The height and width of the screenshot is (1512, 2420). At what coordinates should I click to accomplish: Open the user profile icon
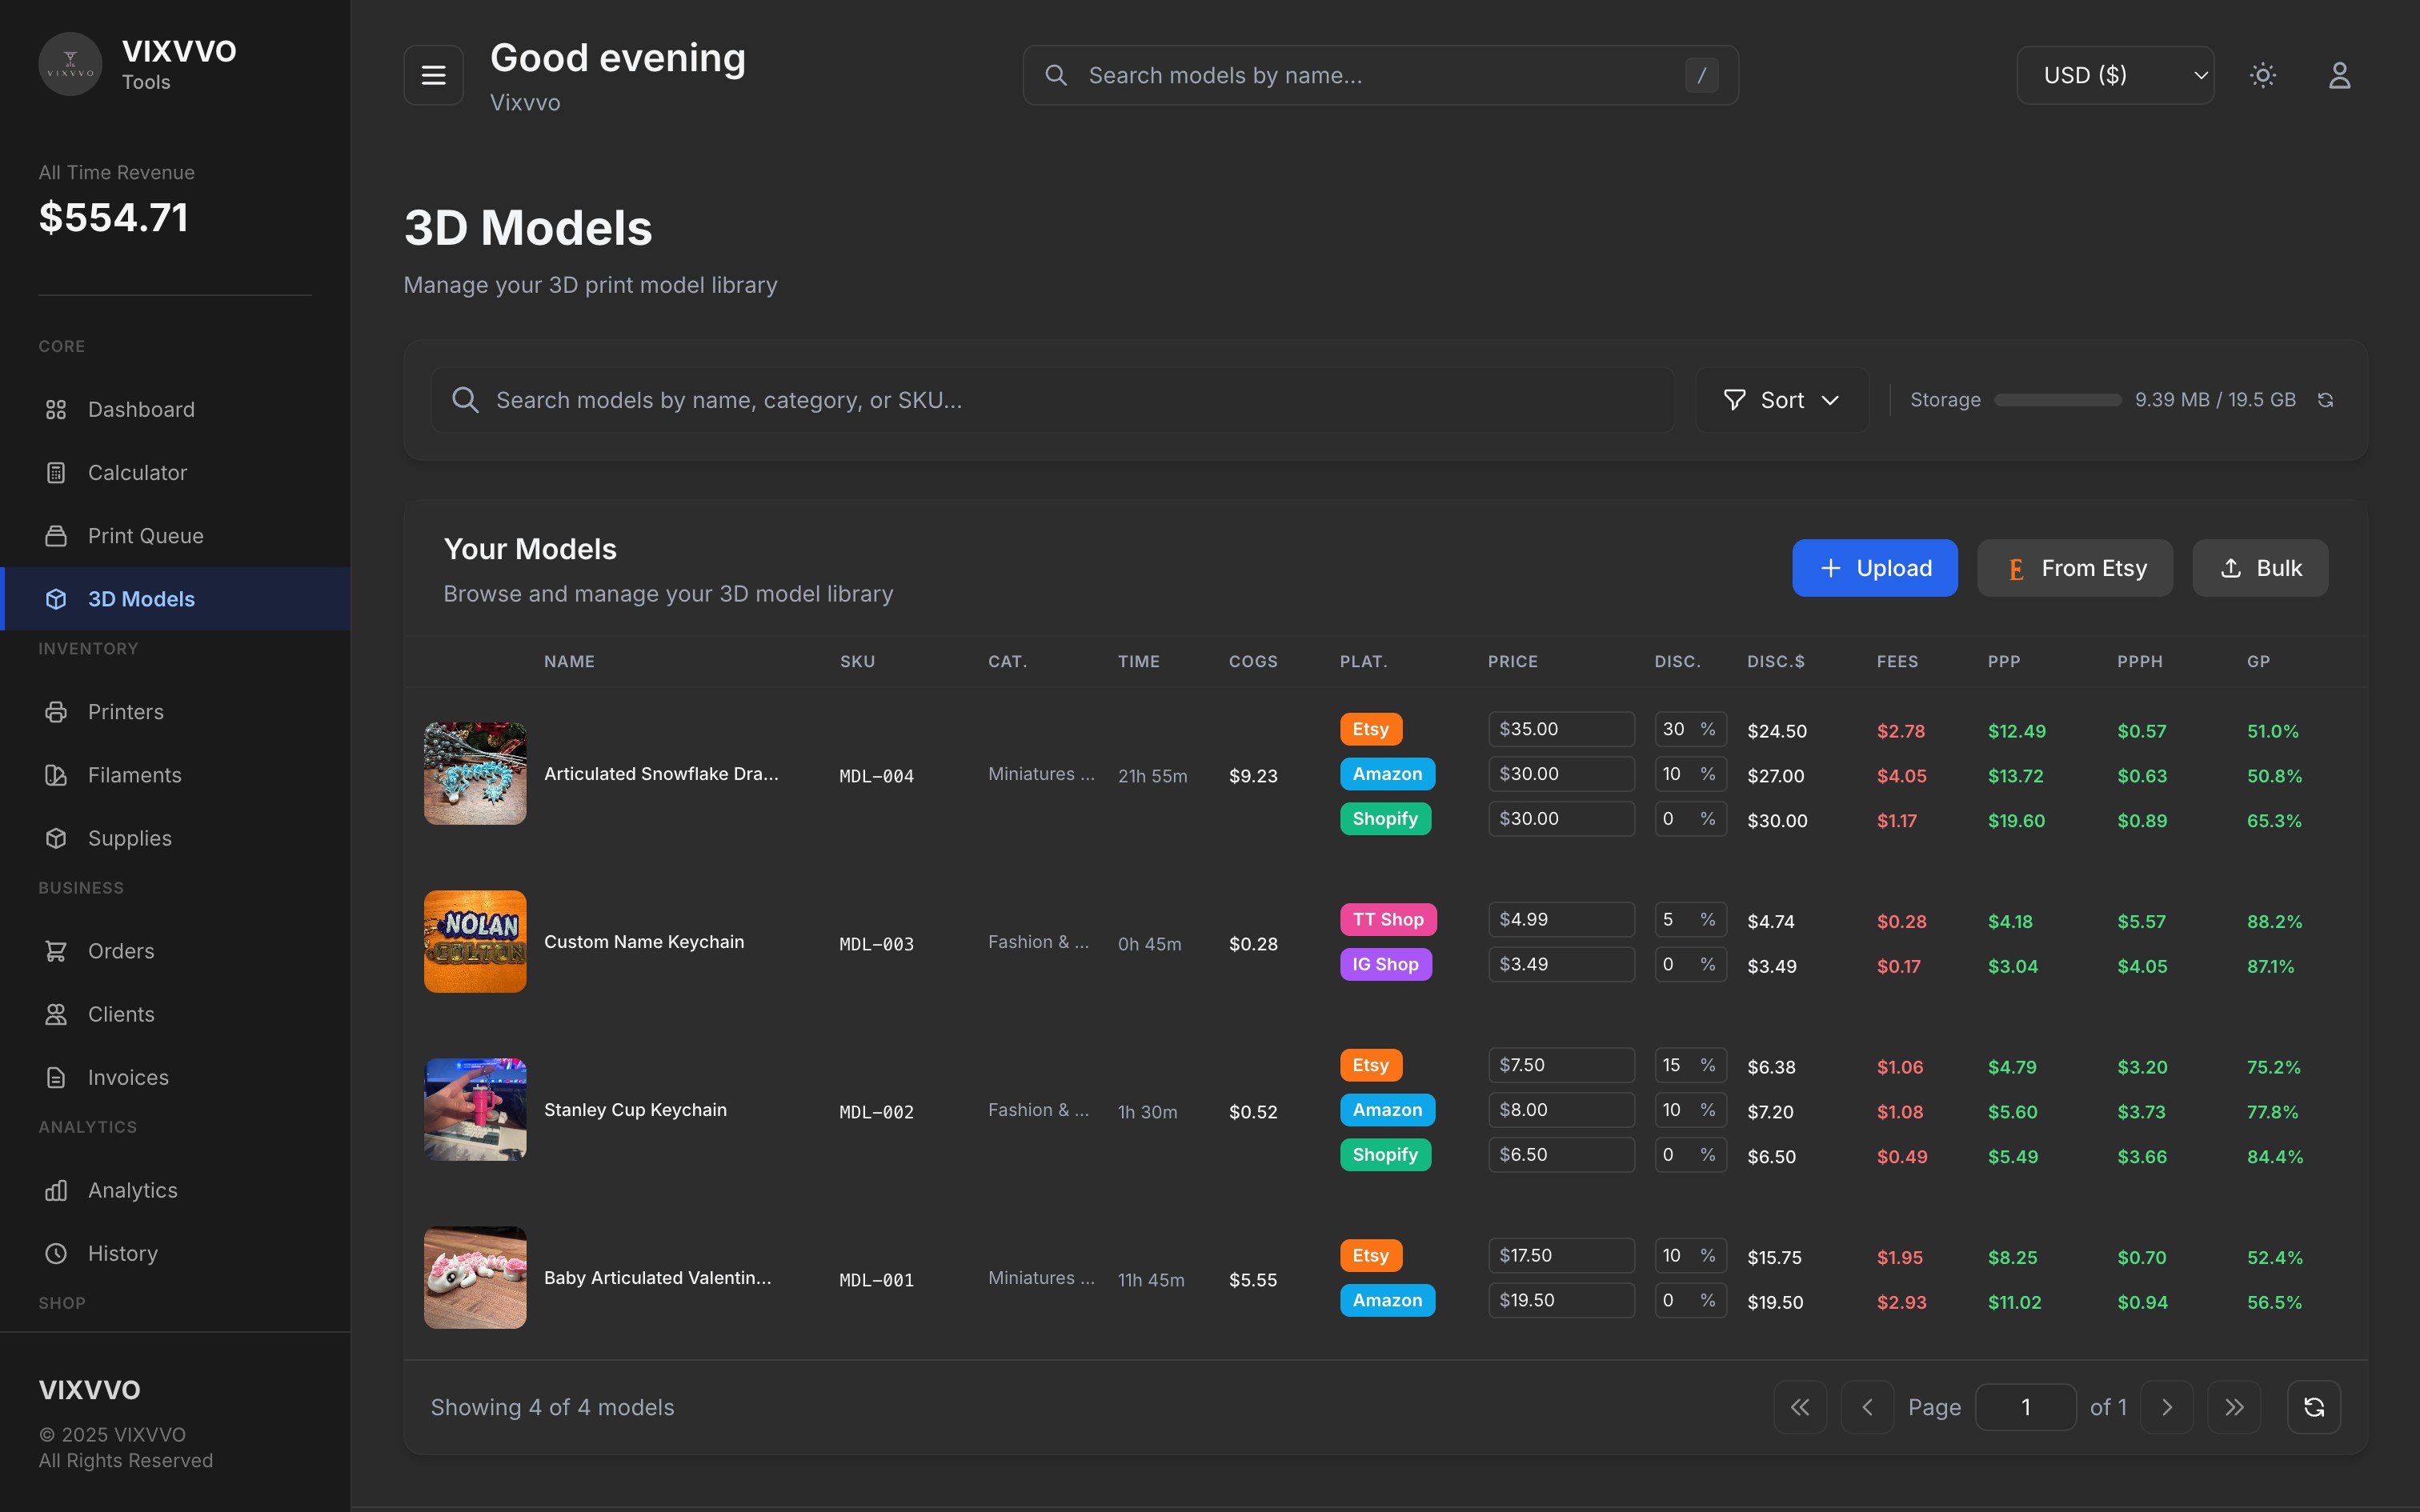pyautogui.click(x=2339, y=75)
